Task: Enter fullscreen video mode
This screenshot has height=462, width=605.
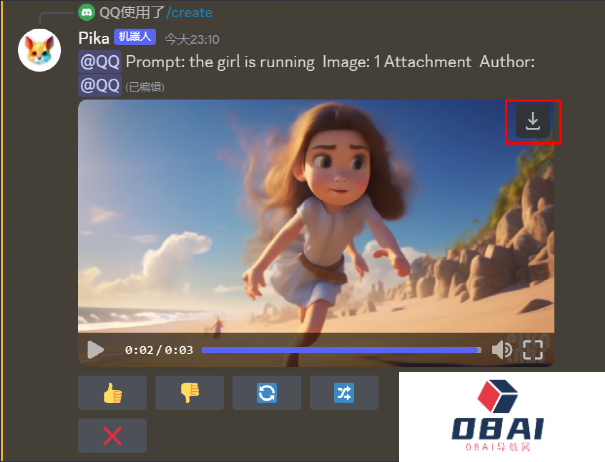Action: pyautogui.click(x=533, y=350)
